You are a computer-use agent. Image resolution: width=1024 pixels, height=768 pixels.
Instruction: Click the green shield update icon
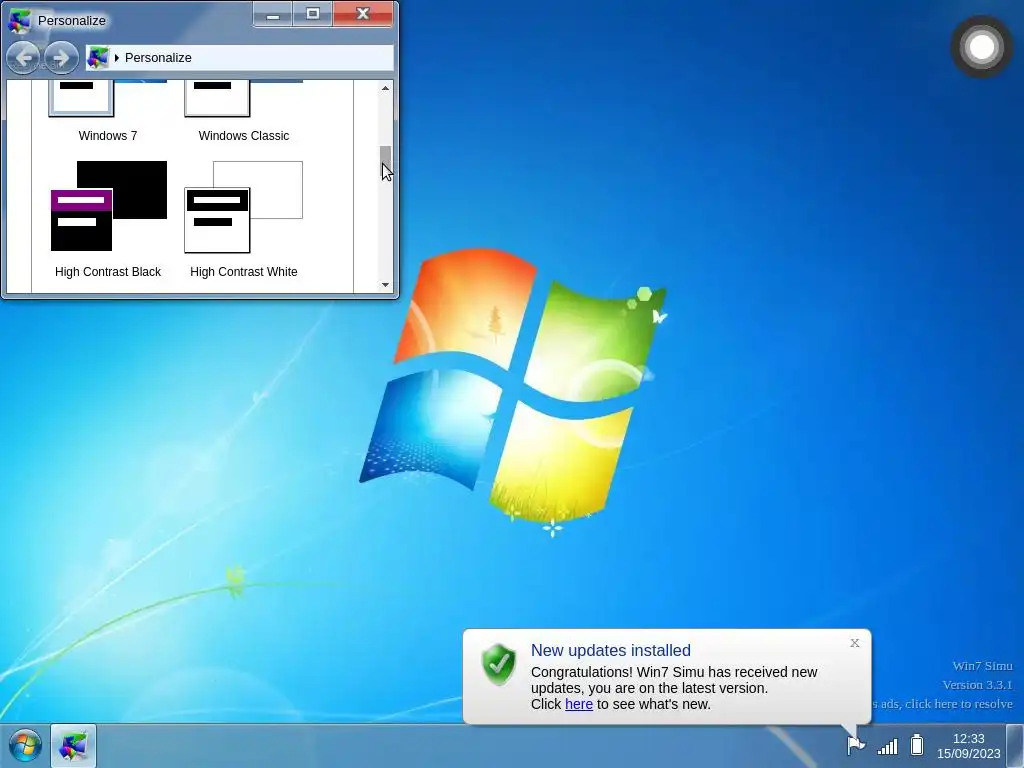499,664
